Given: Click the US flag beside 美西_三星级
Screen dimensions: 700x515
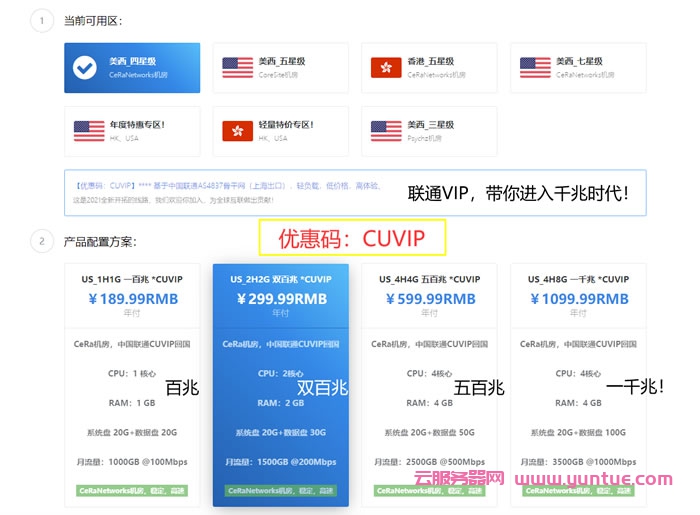Looking at the screenshot, I should 386,131.
